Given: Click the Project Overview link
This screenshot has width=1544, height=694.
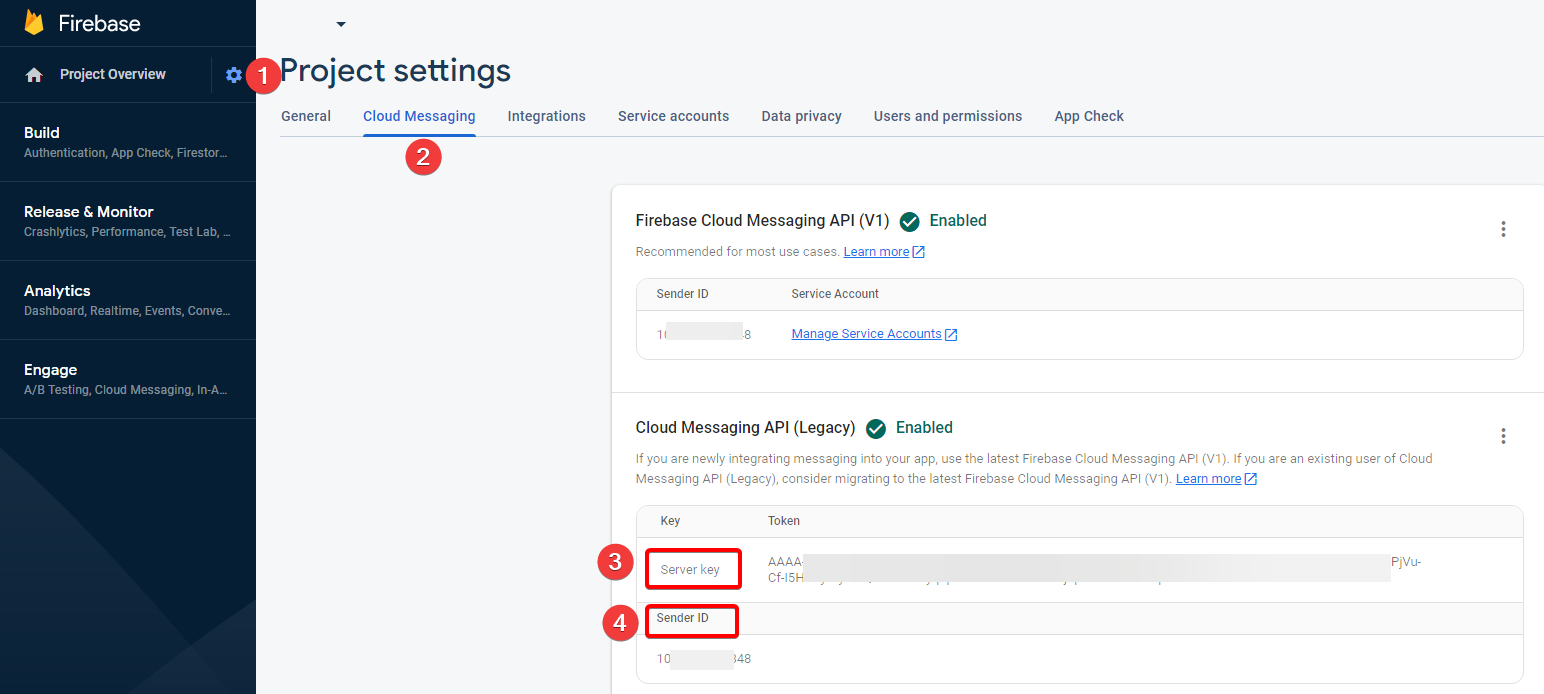Looking at the screenshot, I should pos(113,74).
